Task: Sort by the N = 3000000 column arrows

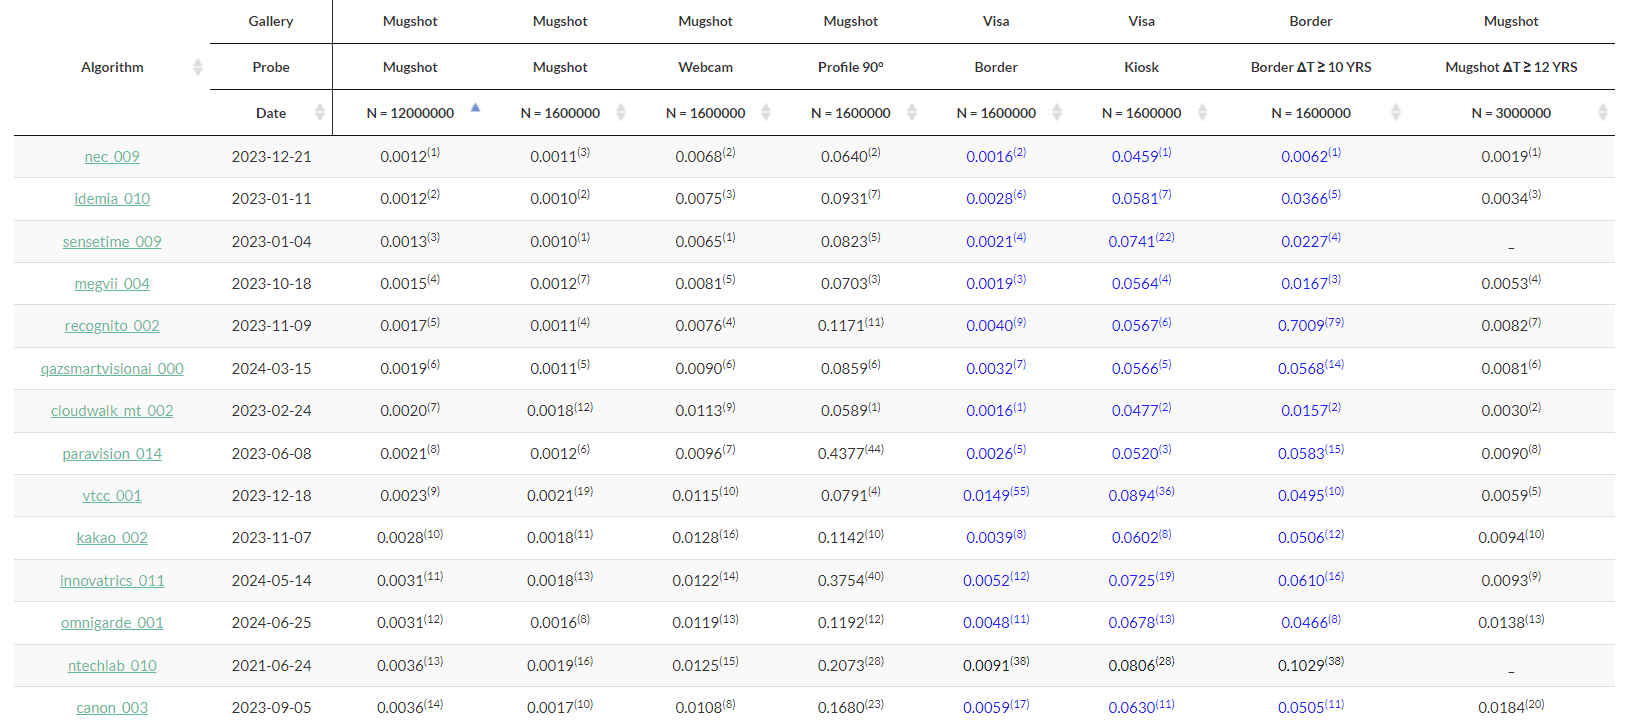Action: coord(1602,112)
